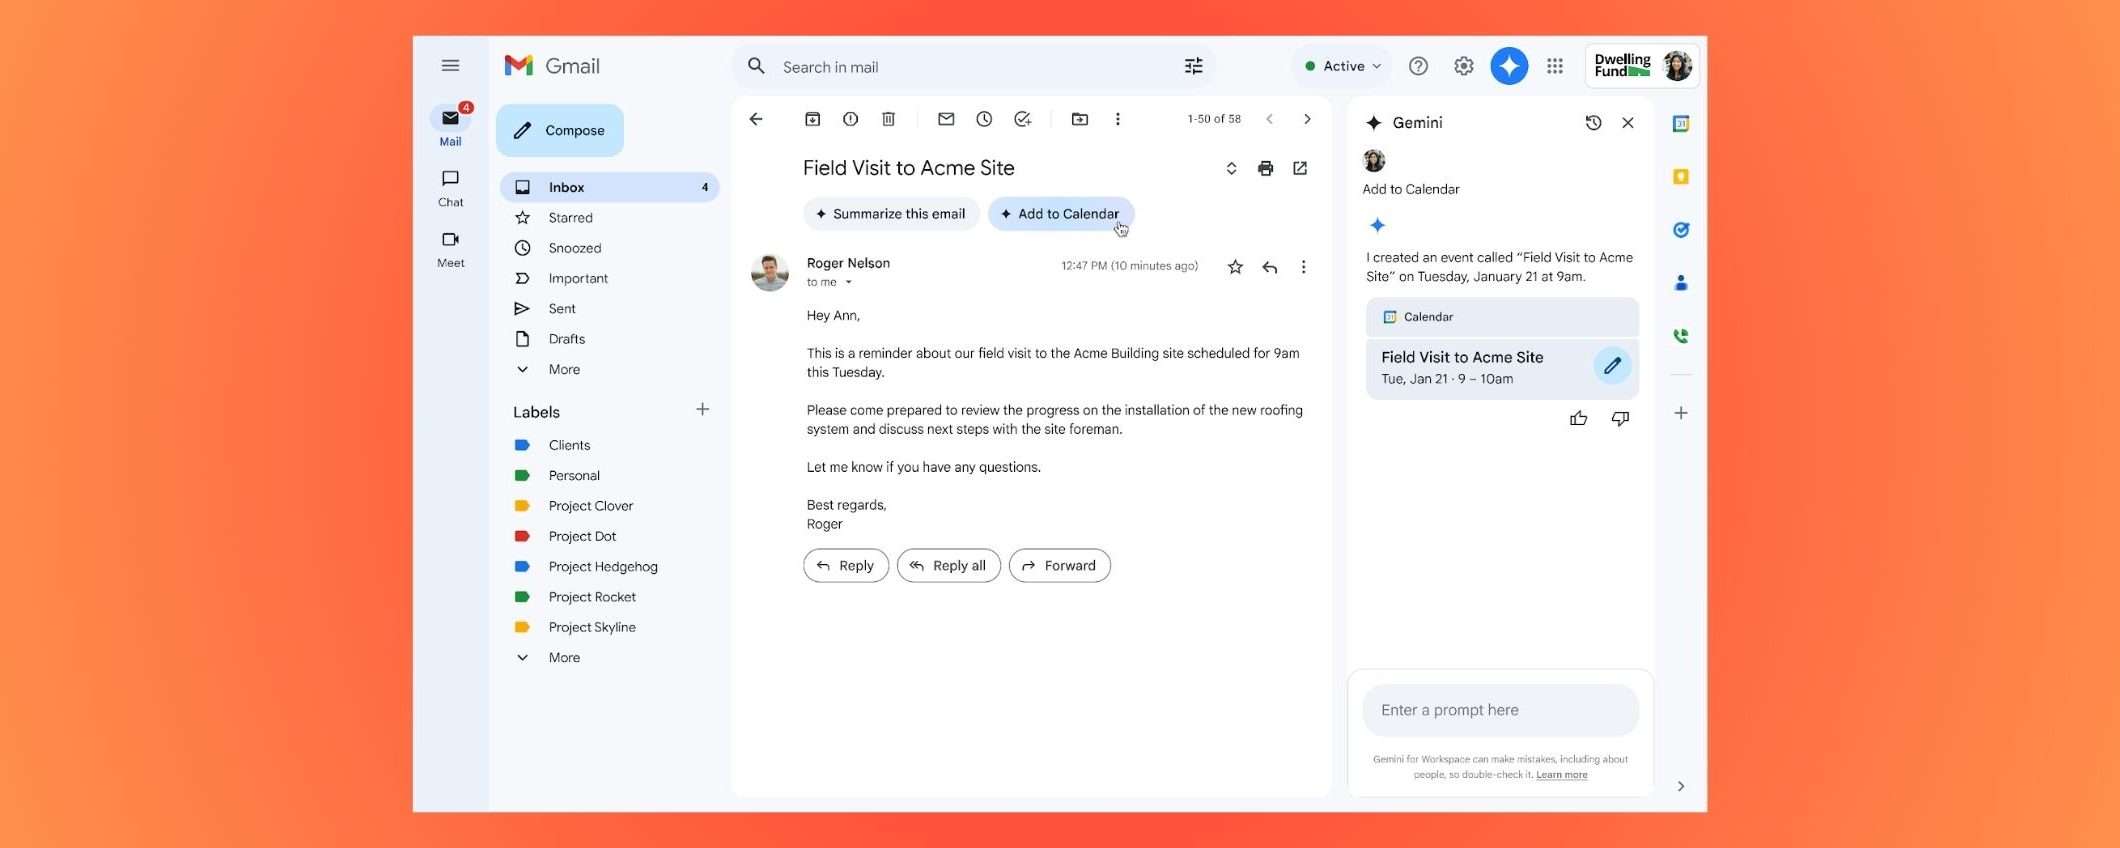
Task: Delete the email with the trash icon
Action: (x=889, y=119)
